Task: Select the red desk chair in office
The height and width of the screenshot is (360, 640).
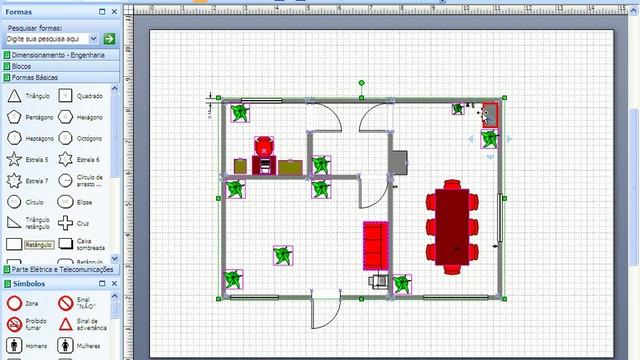Action: coord(264,147)
